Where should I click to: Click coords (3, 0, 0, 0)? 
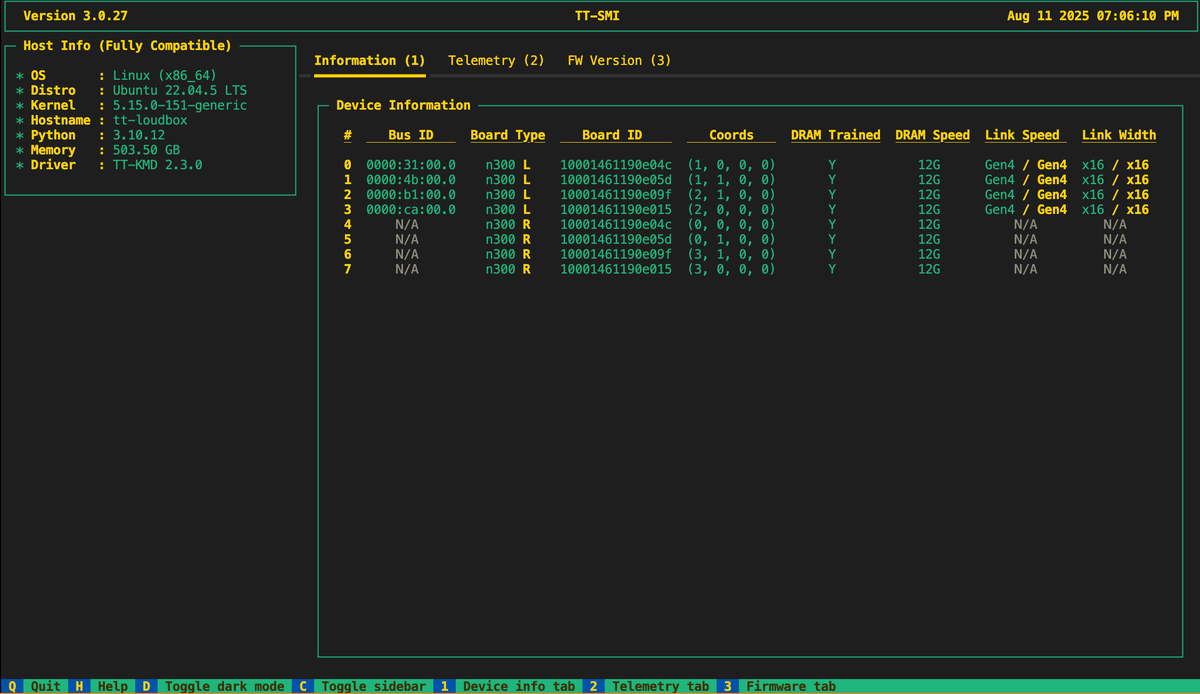click(731, 270)
